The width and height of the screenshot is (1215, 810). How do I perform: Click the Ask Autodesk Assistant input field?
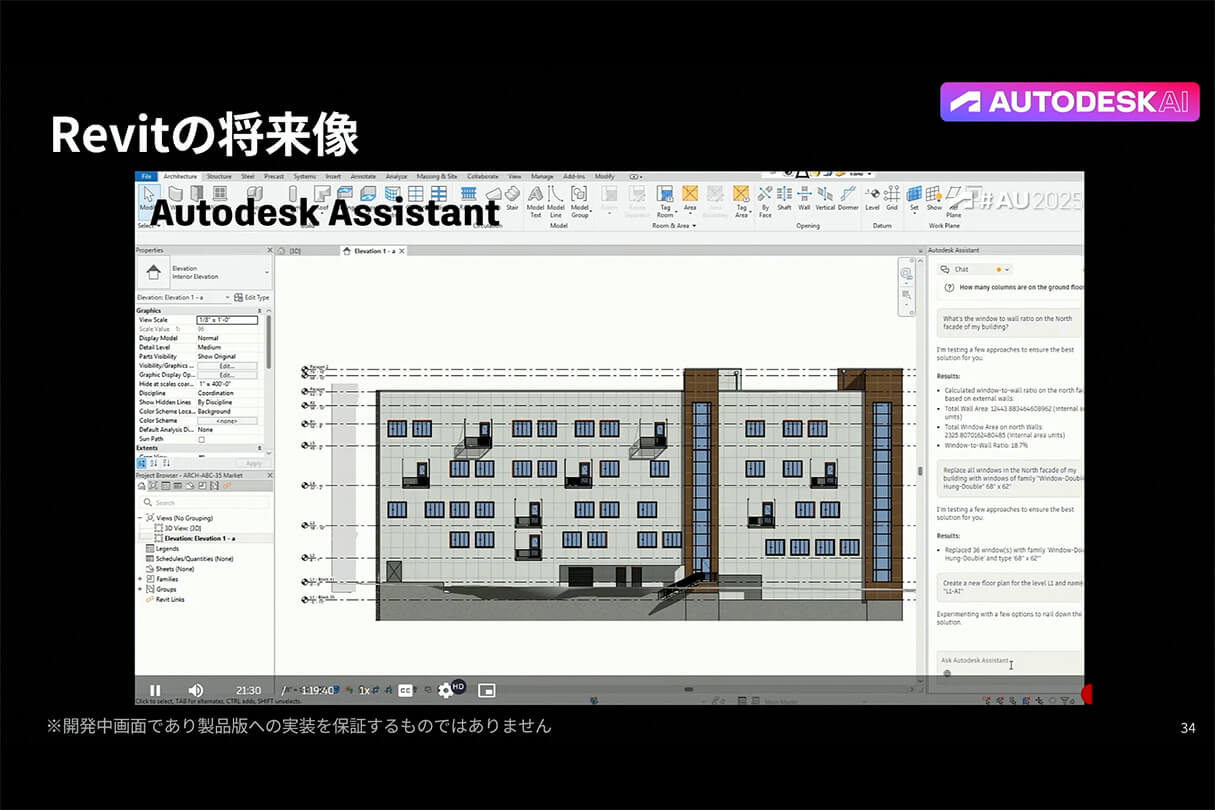pyautogui.click(x=1005, y=661)
